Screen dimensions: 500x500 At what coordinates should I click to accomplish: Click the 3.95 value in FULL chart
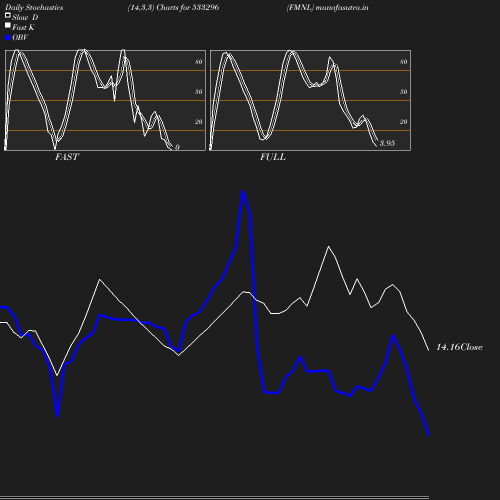tap(387, 143)
